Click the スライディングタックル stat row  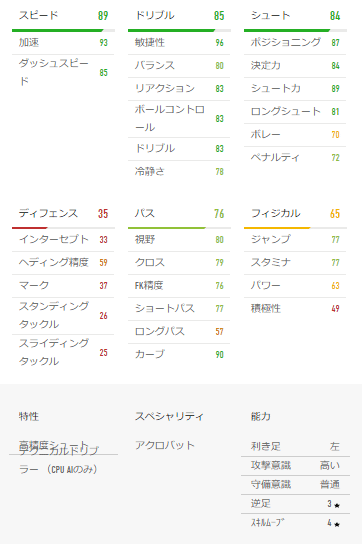pyautogui.click(x=63, y=352)
